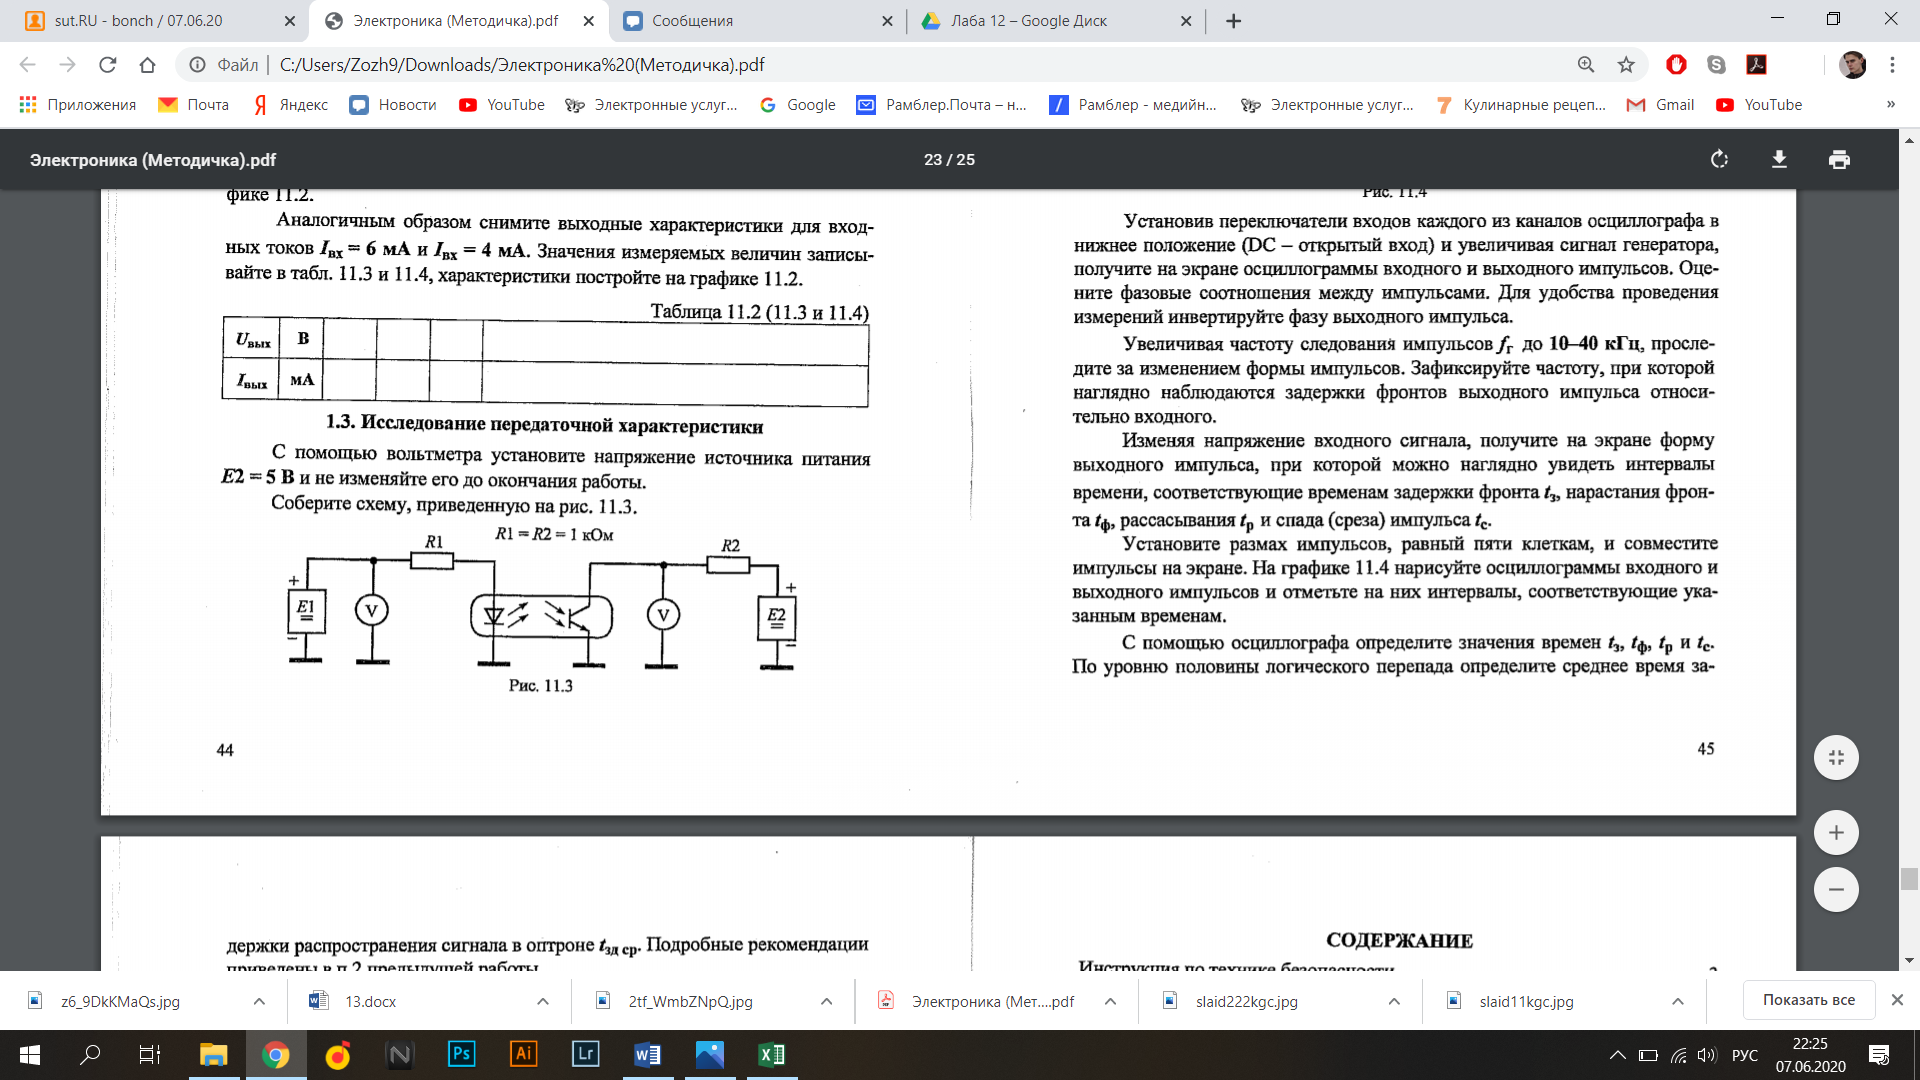
Task: Click the page number 23 / 25
Action: [949, 160]
